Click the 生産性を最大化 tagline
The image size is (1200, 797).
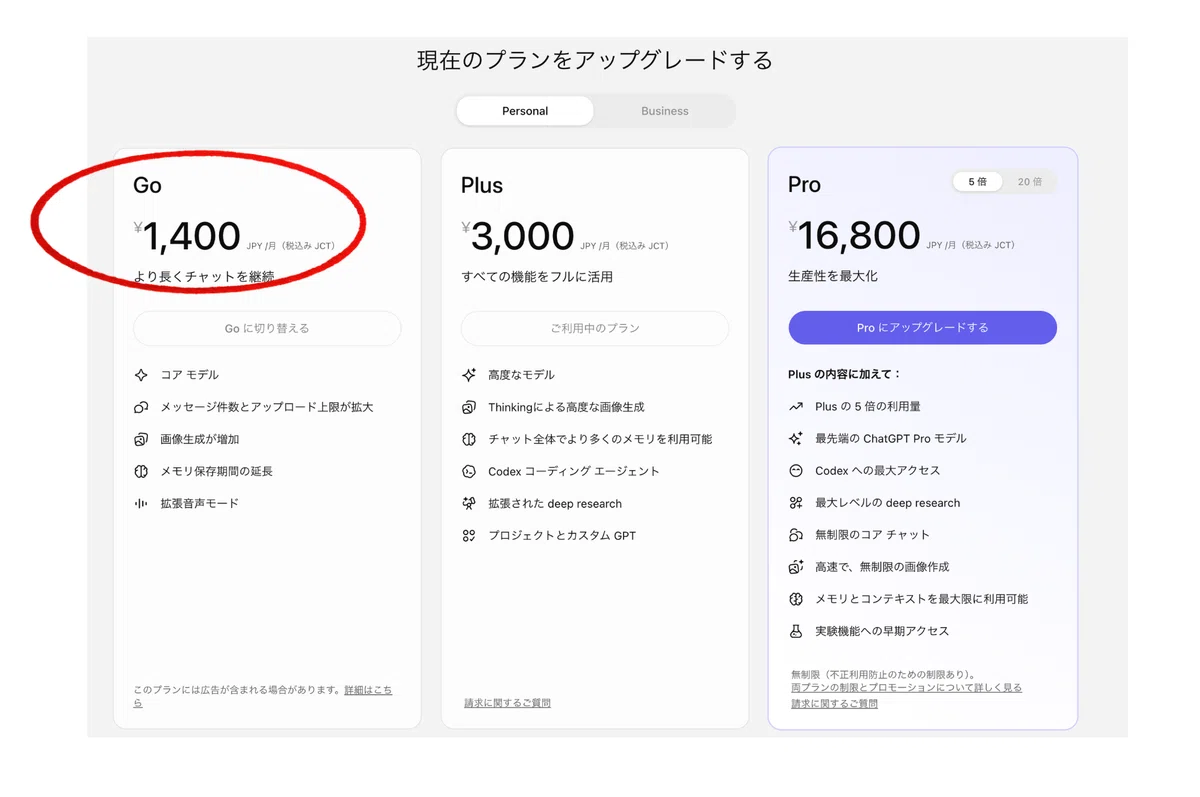833,276
